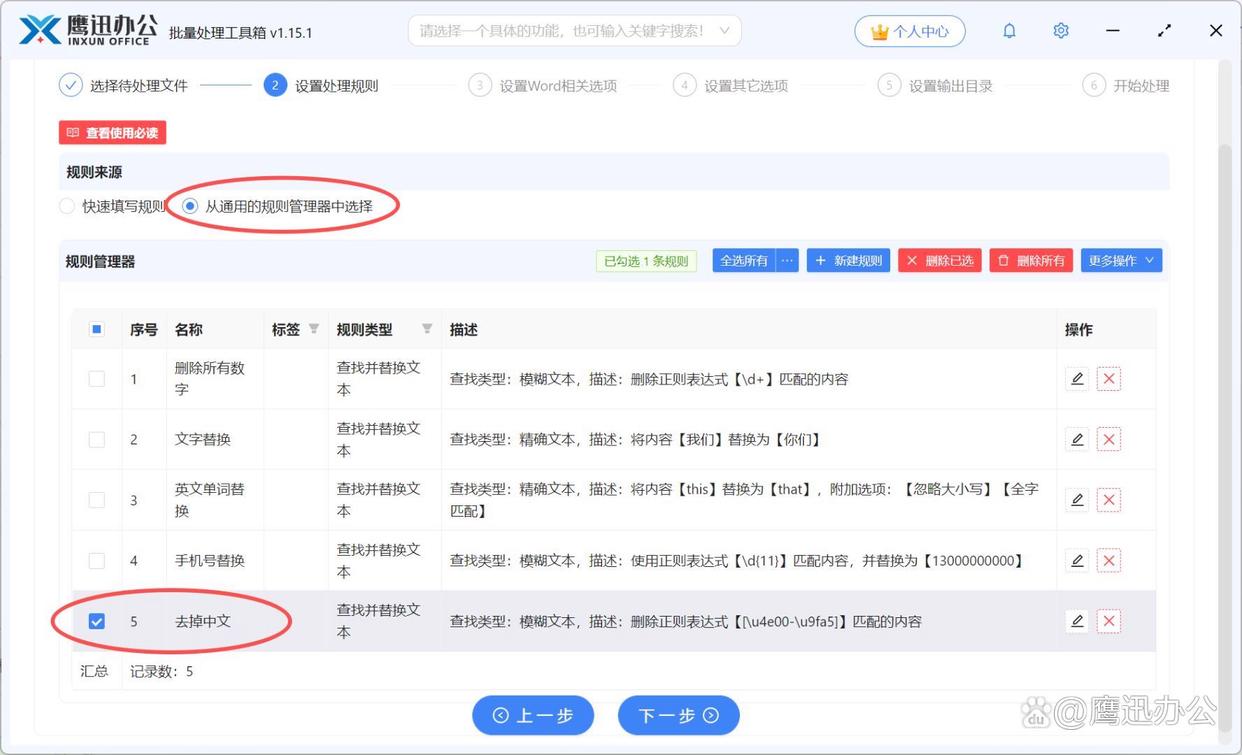Viewport: 1242px width, 755px height.
Task: Click the 记录数：5 summary text
Action: [162, 671]
